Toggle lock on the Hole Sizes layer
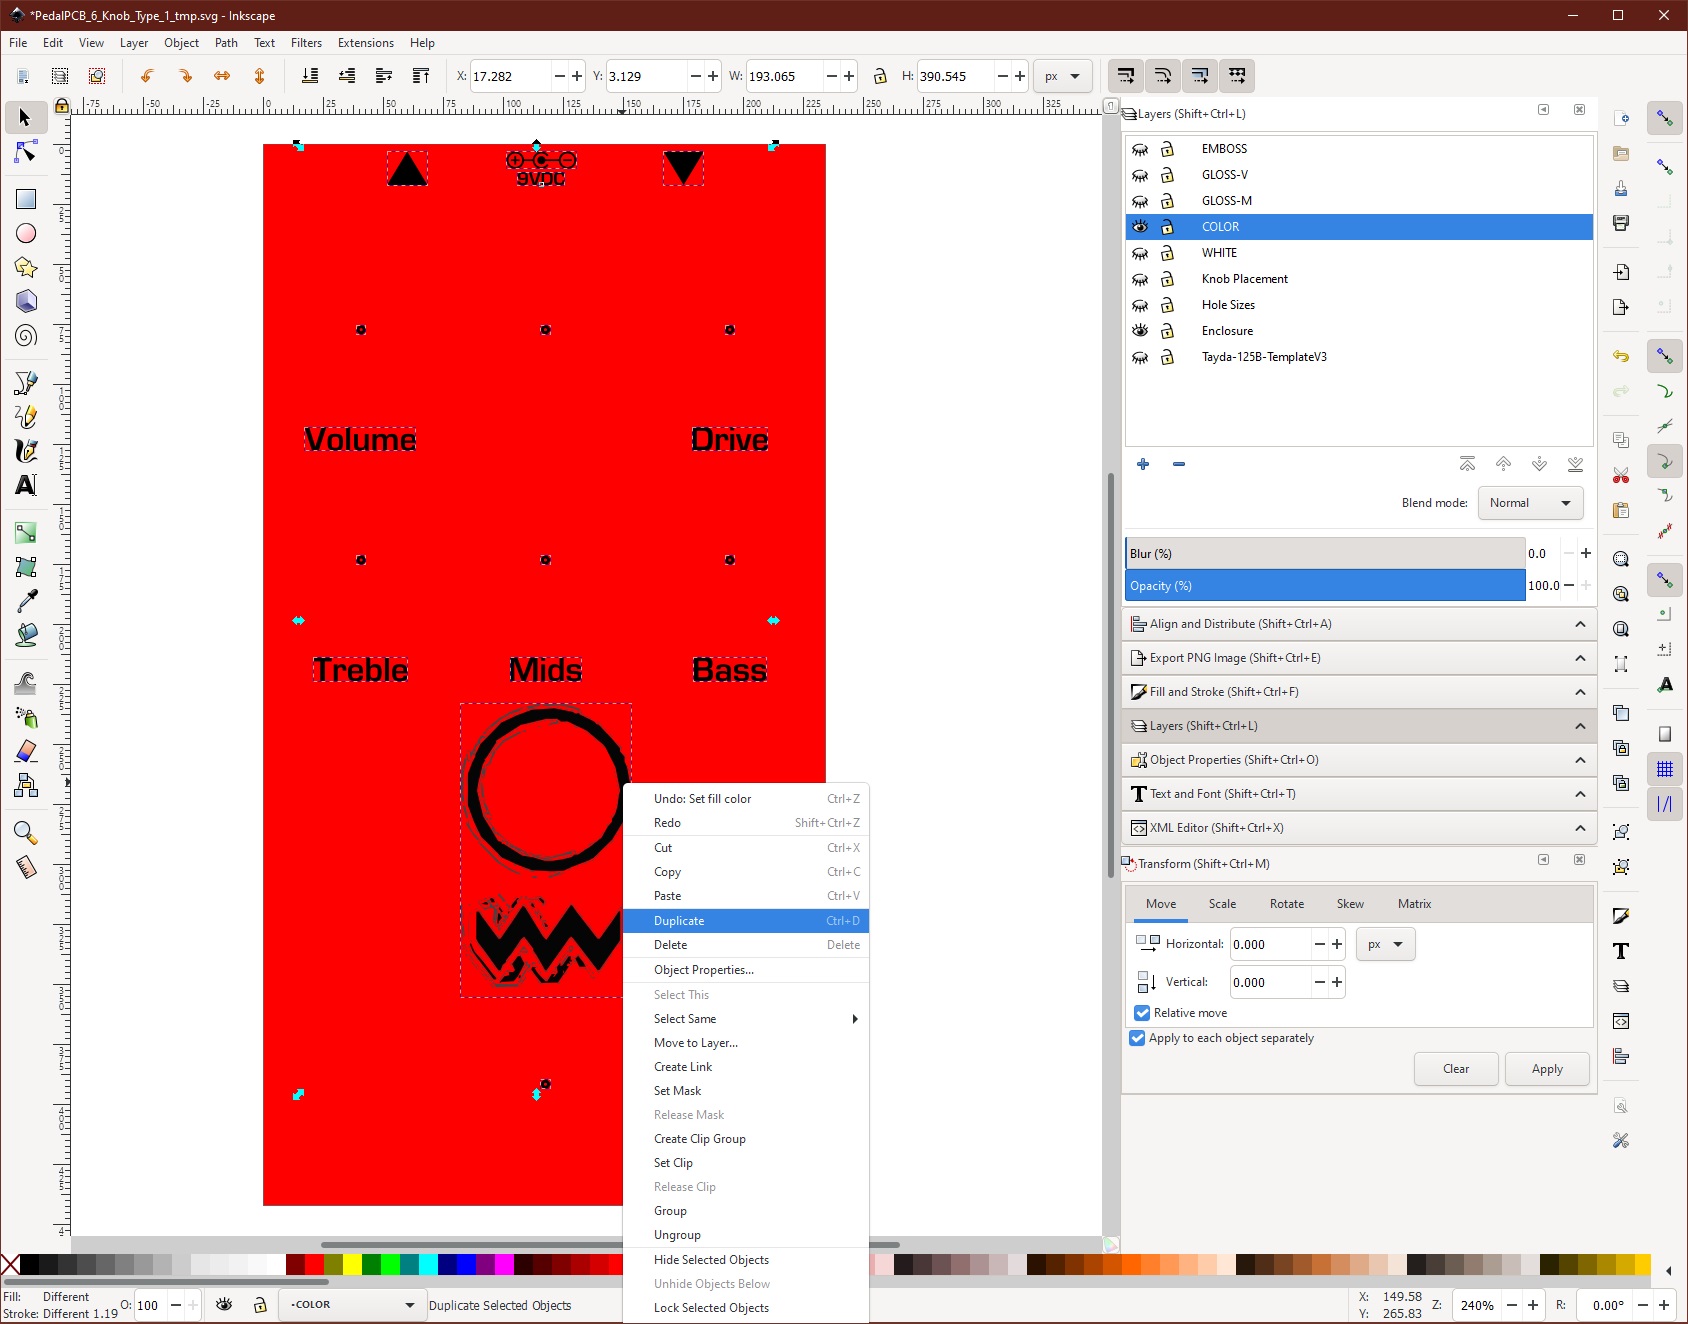 point(1167,305)
